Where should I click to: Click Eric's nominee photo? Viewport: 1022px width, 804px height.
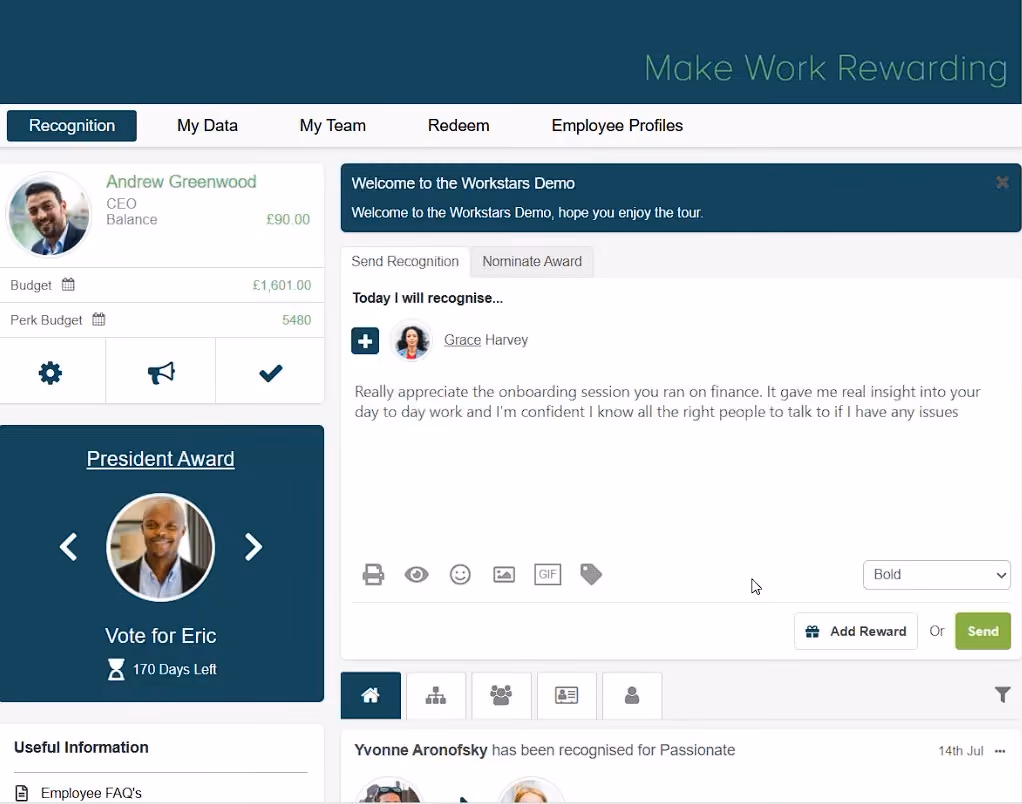[x=160, y=547]
